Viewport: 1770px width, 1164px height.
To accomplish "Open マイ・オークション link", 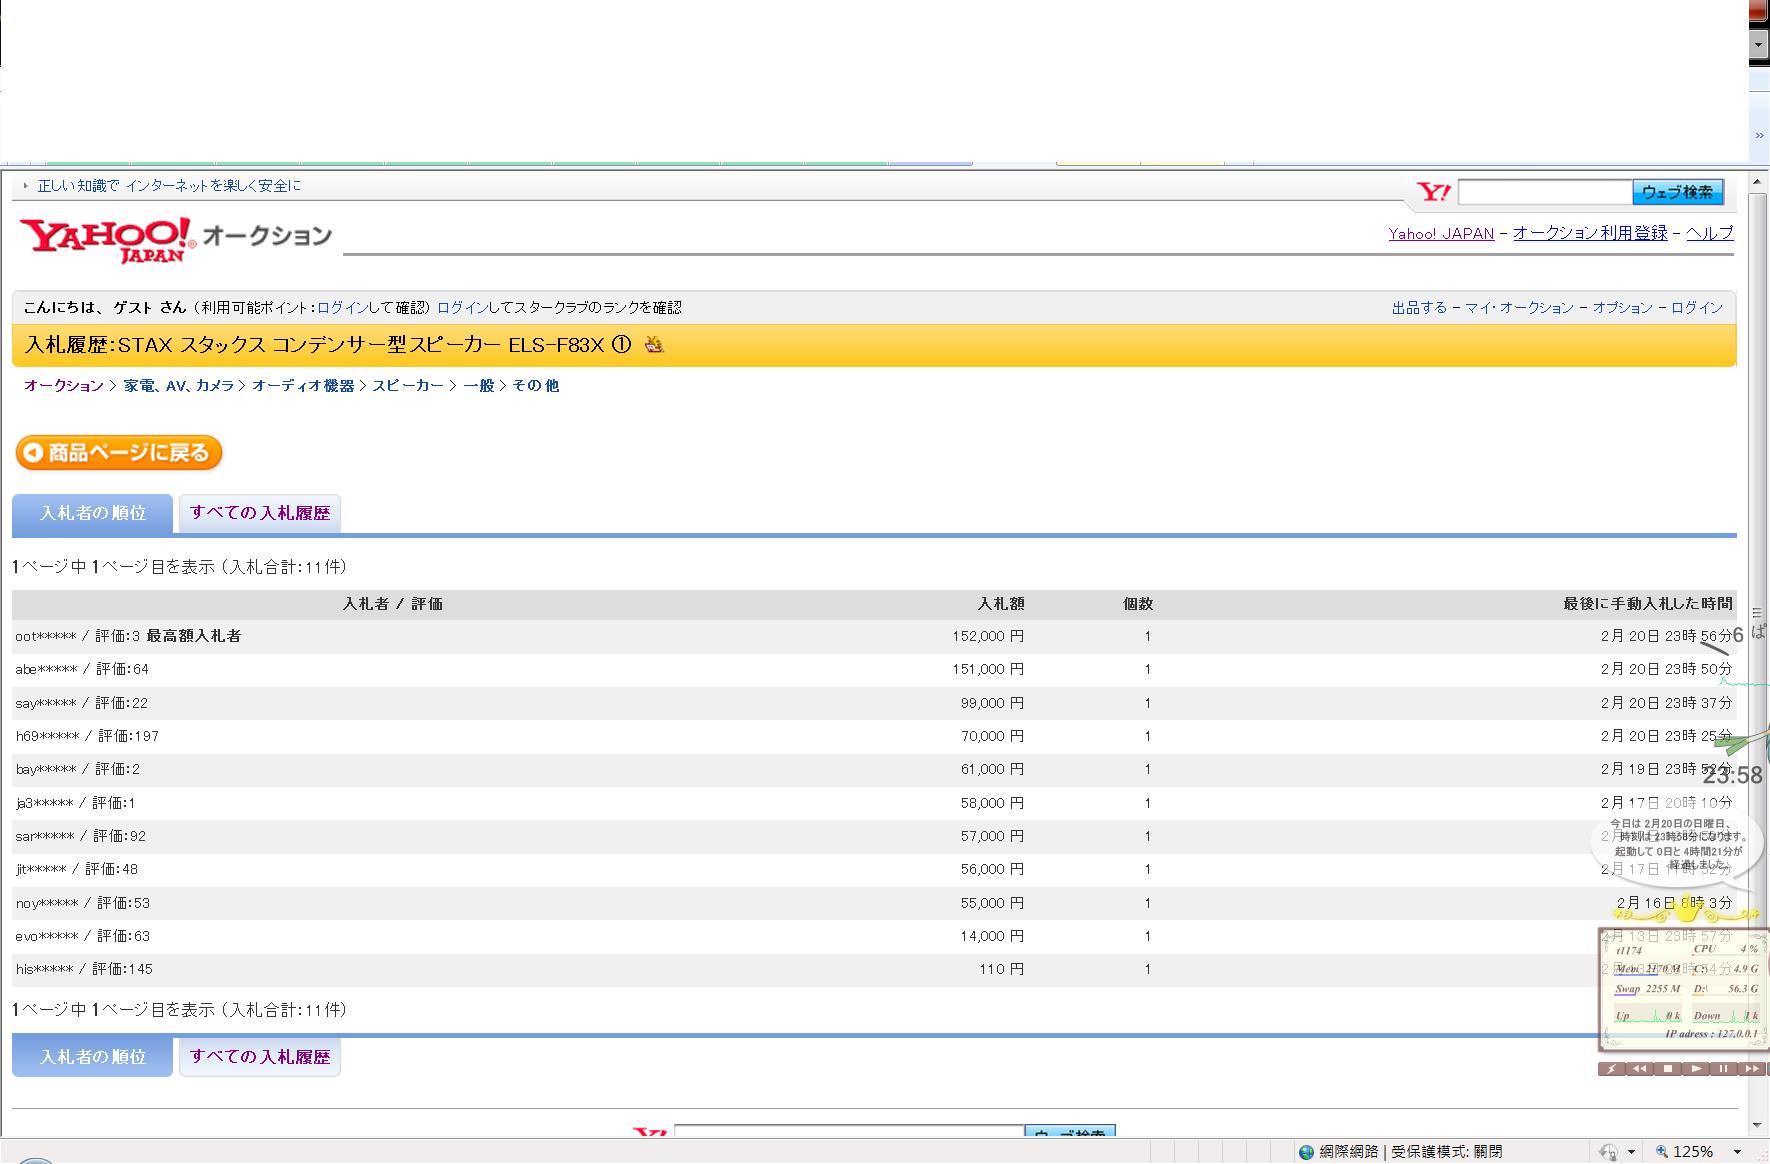I will point(1519,308).
